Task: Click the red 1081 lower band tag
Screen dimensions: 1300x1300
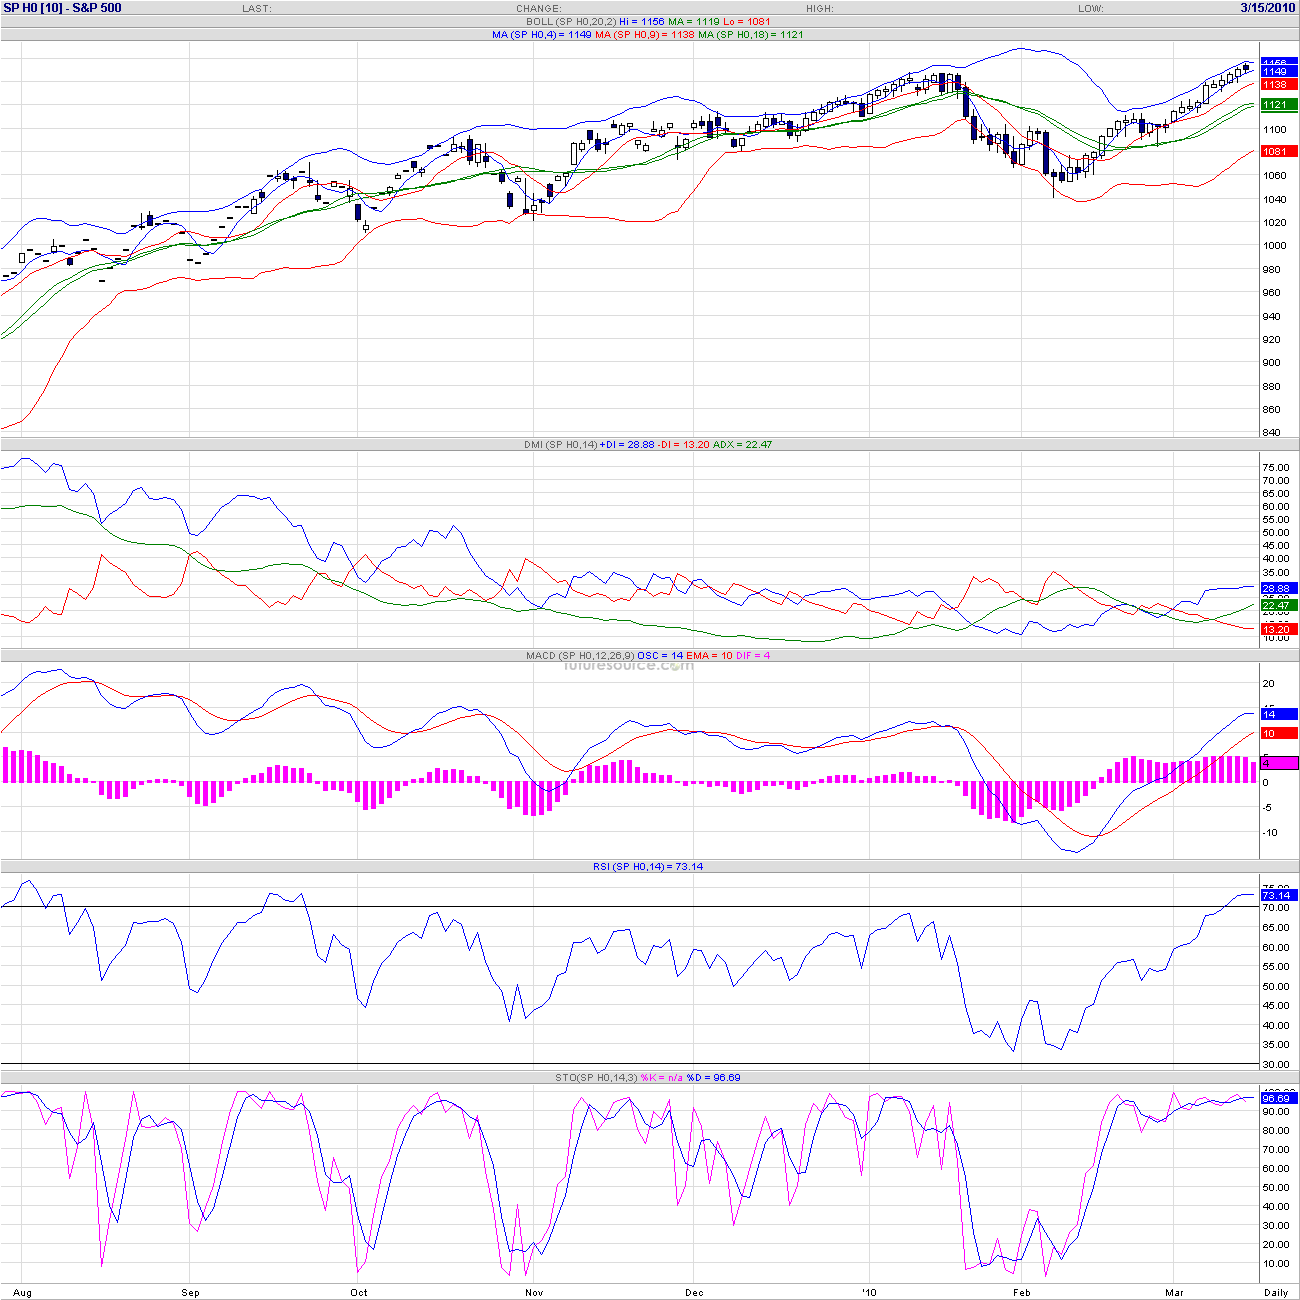Action: [x=1278, y=152]
